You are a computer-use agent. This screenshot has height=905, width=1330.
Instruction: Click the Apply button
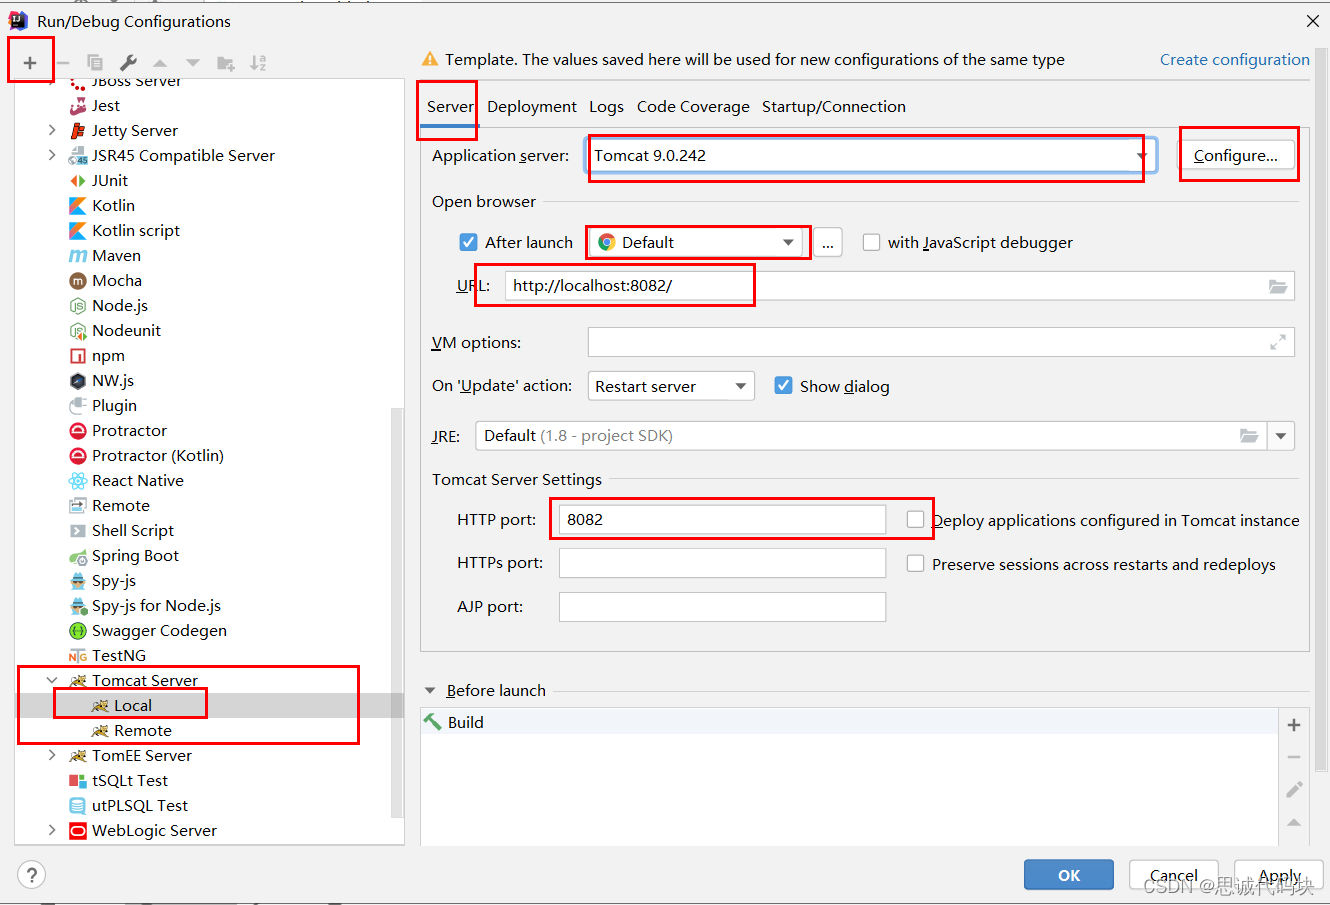coord(1279,875)
